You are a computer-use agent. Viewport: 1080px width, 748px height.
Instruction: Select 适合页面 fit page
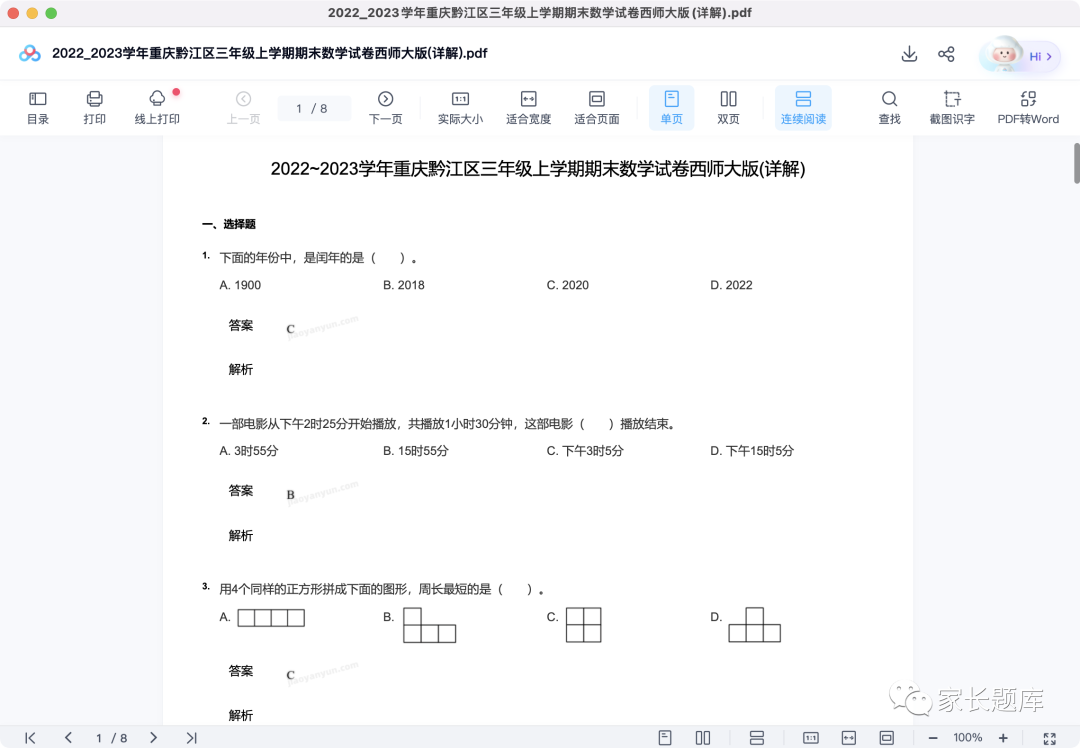coord(596,108)
